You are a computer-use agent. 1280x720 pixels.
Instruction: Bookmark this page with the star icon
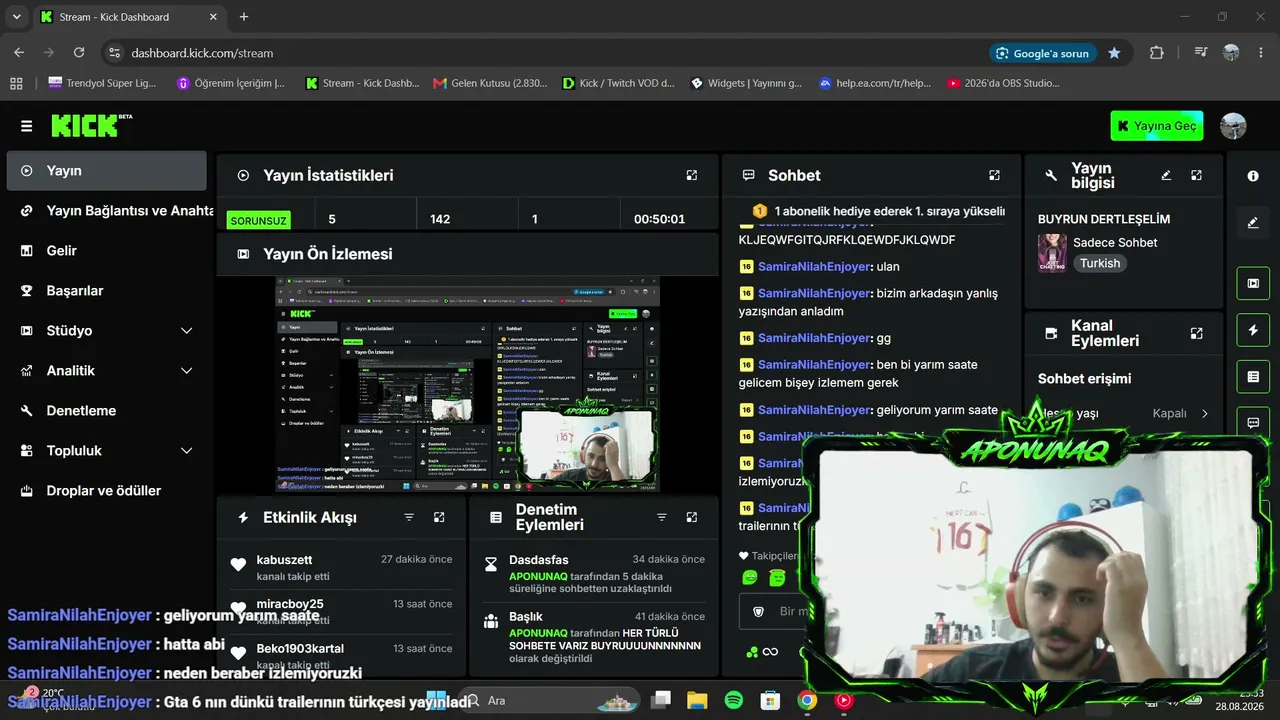coord(1114,53)
